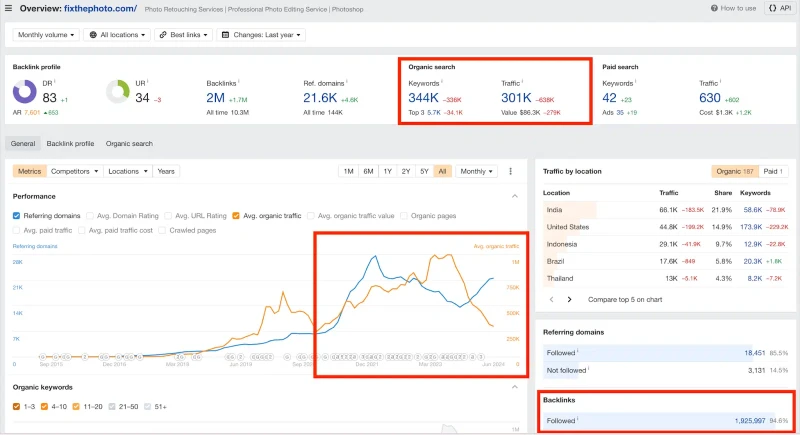This screenshot has width=800, height=435.
Task: Open the Monthly interval dropdown
Action: coord(476,171)
